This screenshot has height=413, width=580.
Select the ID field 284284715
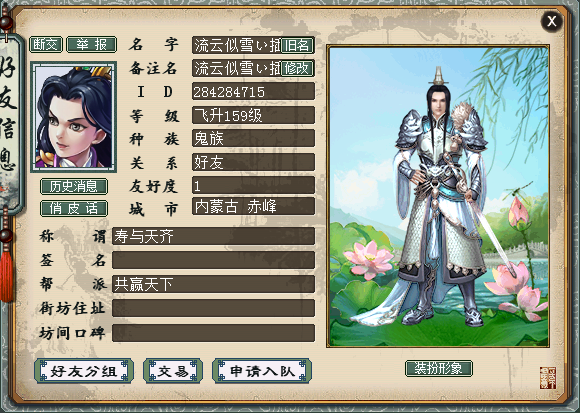pos(253,91)
